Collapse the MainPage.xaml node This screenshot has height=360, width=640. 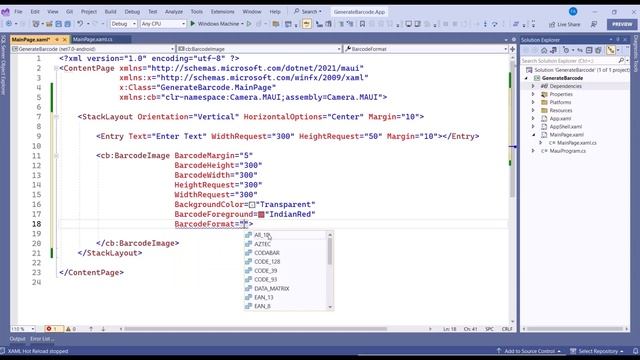pos(533,135)
